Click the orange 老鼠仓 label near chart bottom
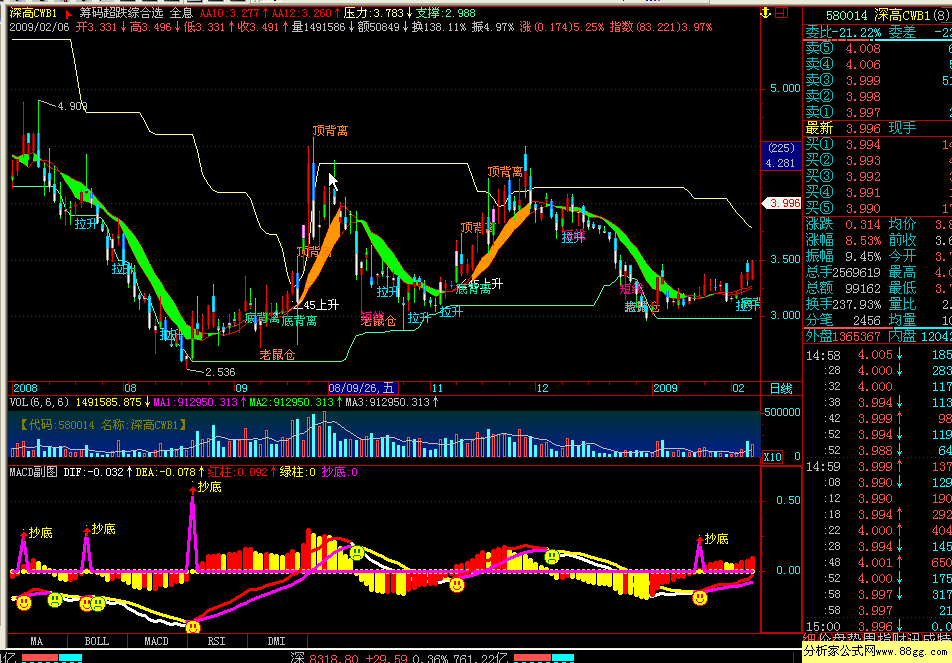 [277, 355]
